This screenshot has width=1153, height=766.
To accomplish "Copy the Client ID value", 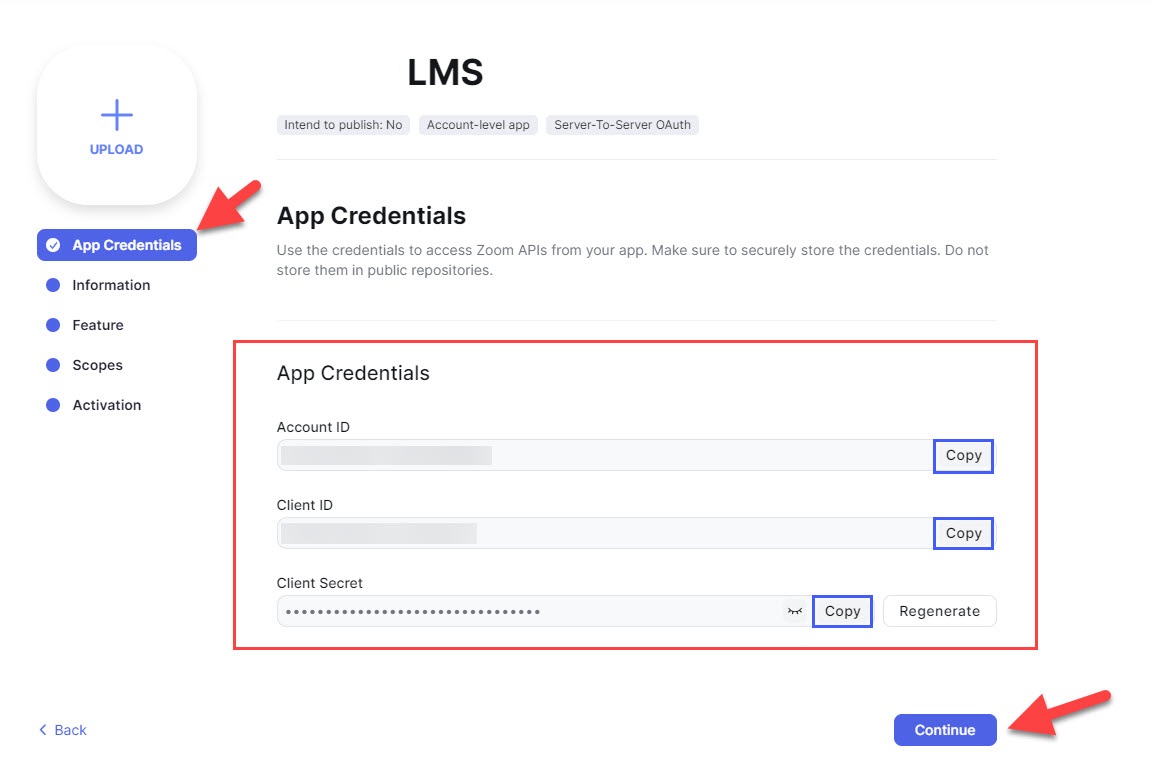I will click(x=963, y=534).
